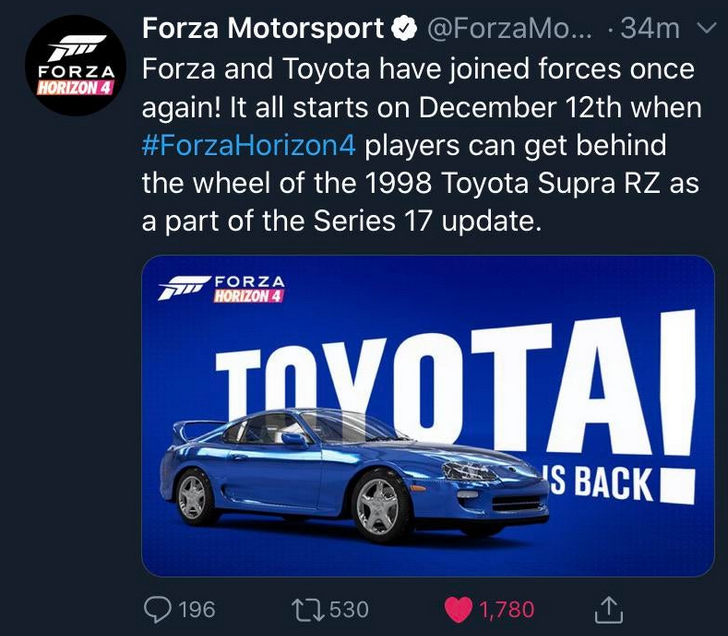Open the #ForzaHorizon4 hashtag link

click(249, 145)
